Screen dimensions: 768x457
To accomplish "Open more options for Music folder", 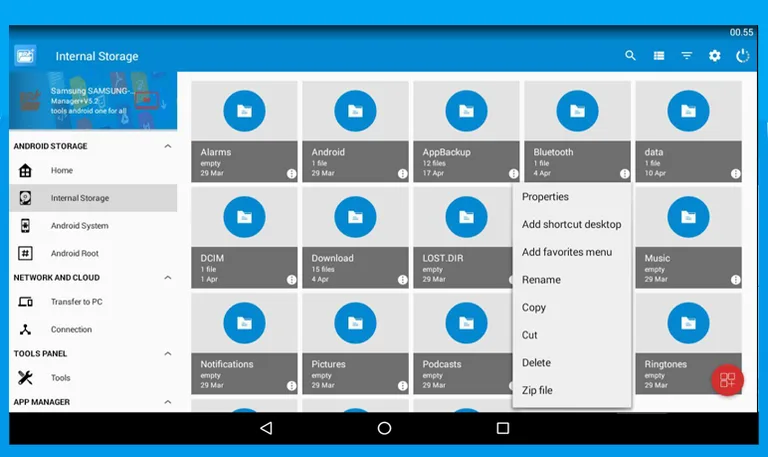I will coord(736,280).
